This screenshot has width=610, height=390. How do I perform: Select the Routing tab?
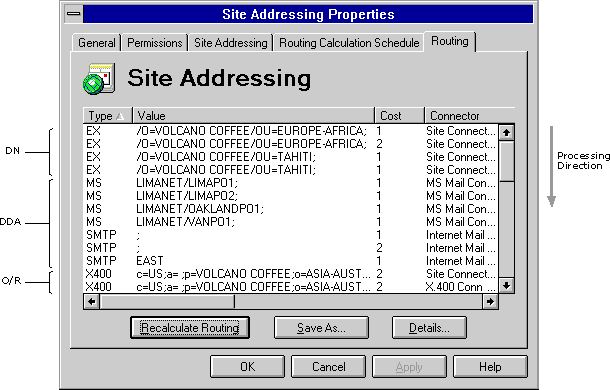(x=450, y=41)
